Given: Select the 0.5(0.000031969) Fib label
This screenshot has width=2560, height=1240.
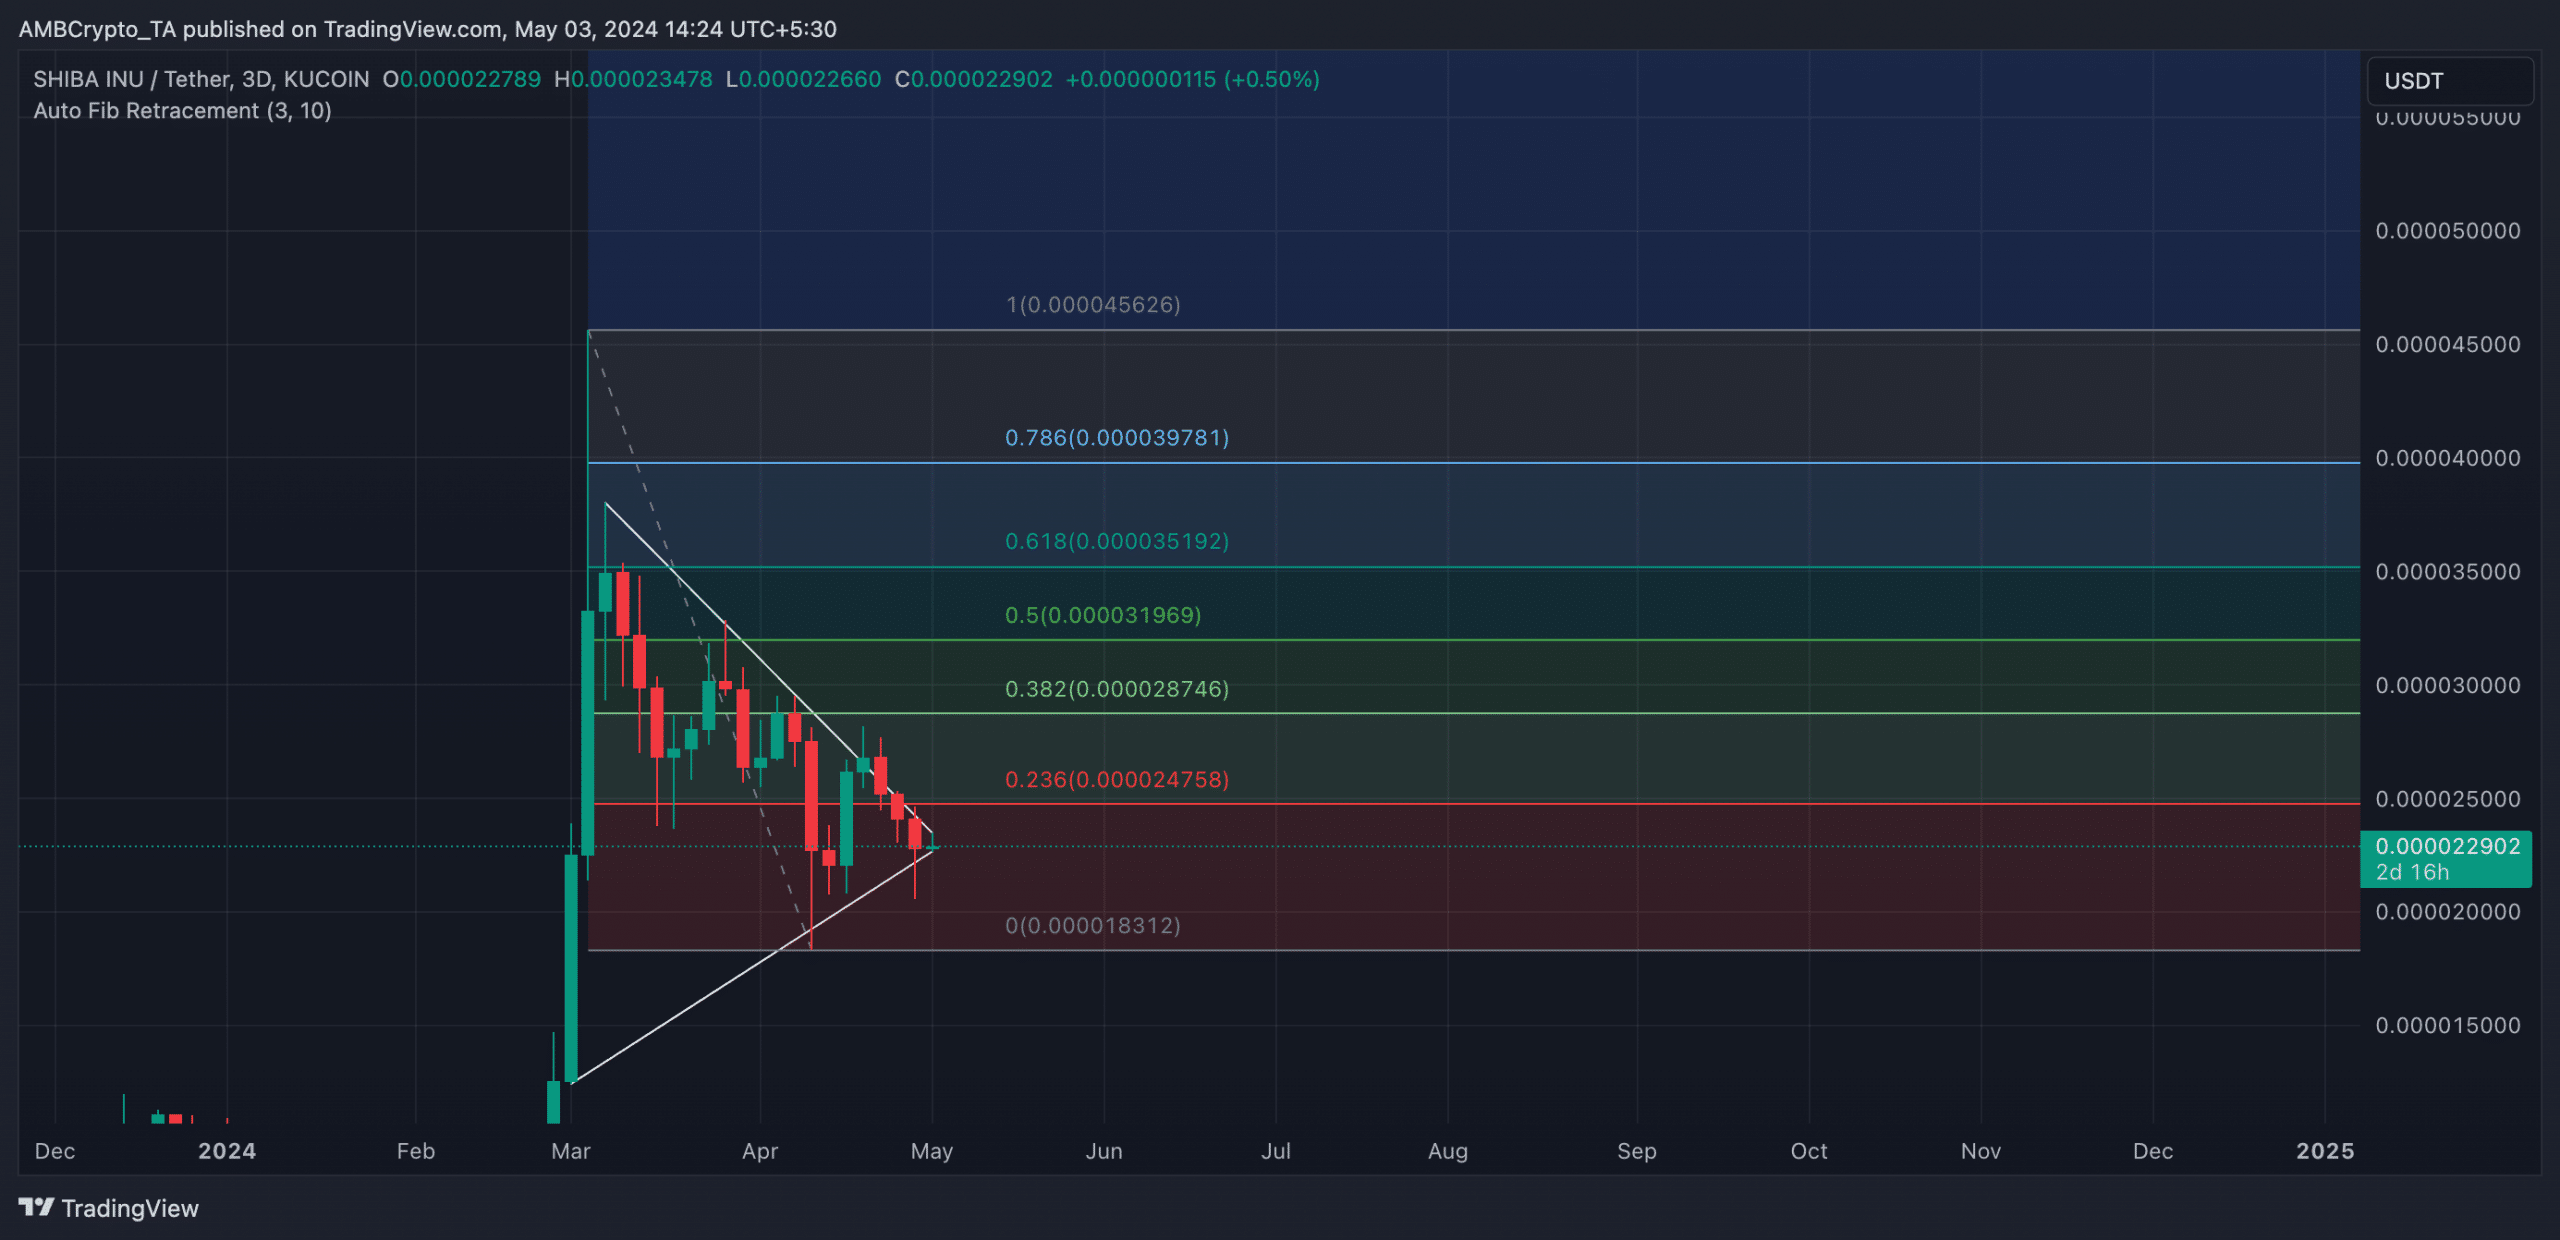Looking at the screenshot, I should pyautogui.click(x=1103, y=615).
